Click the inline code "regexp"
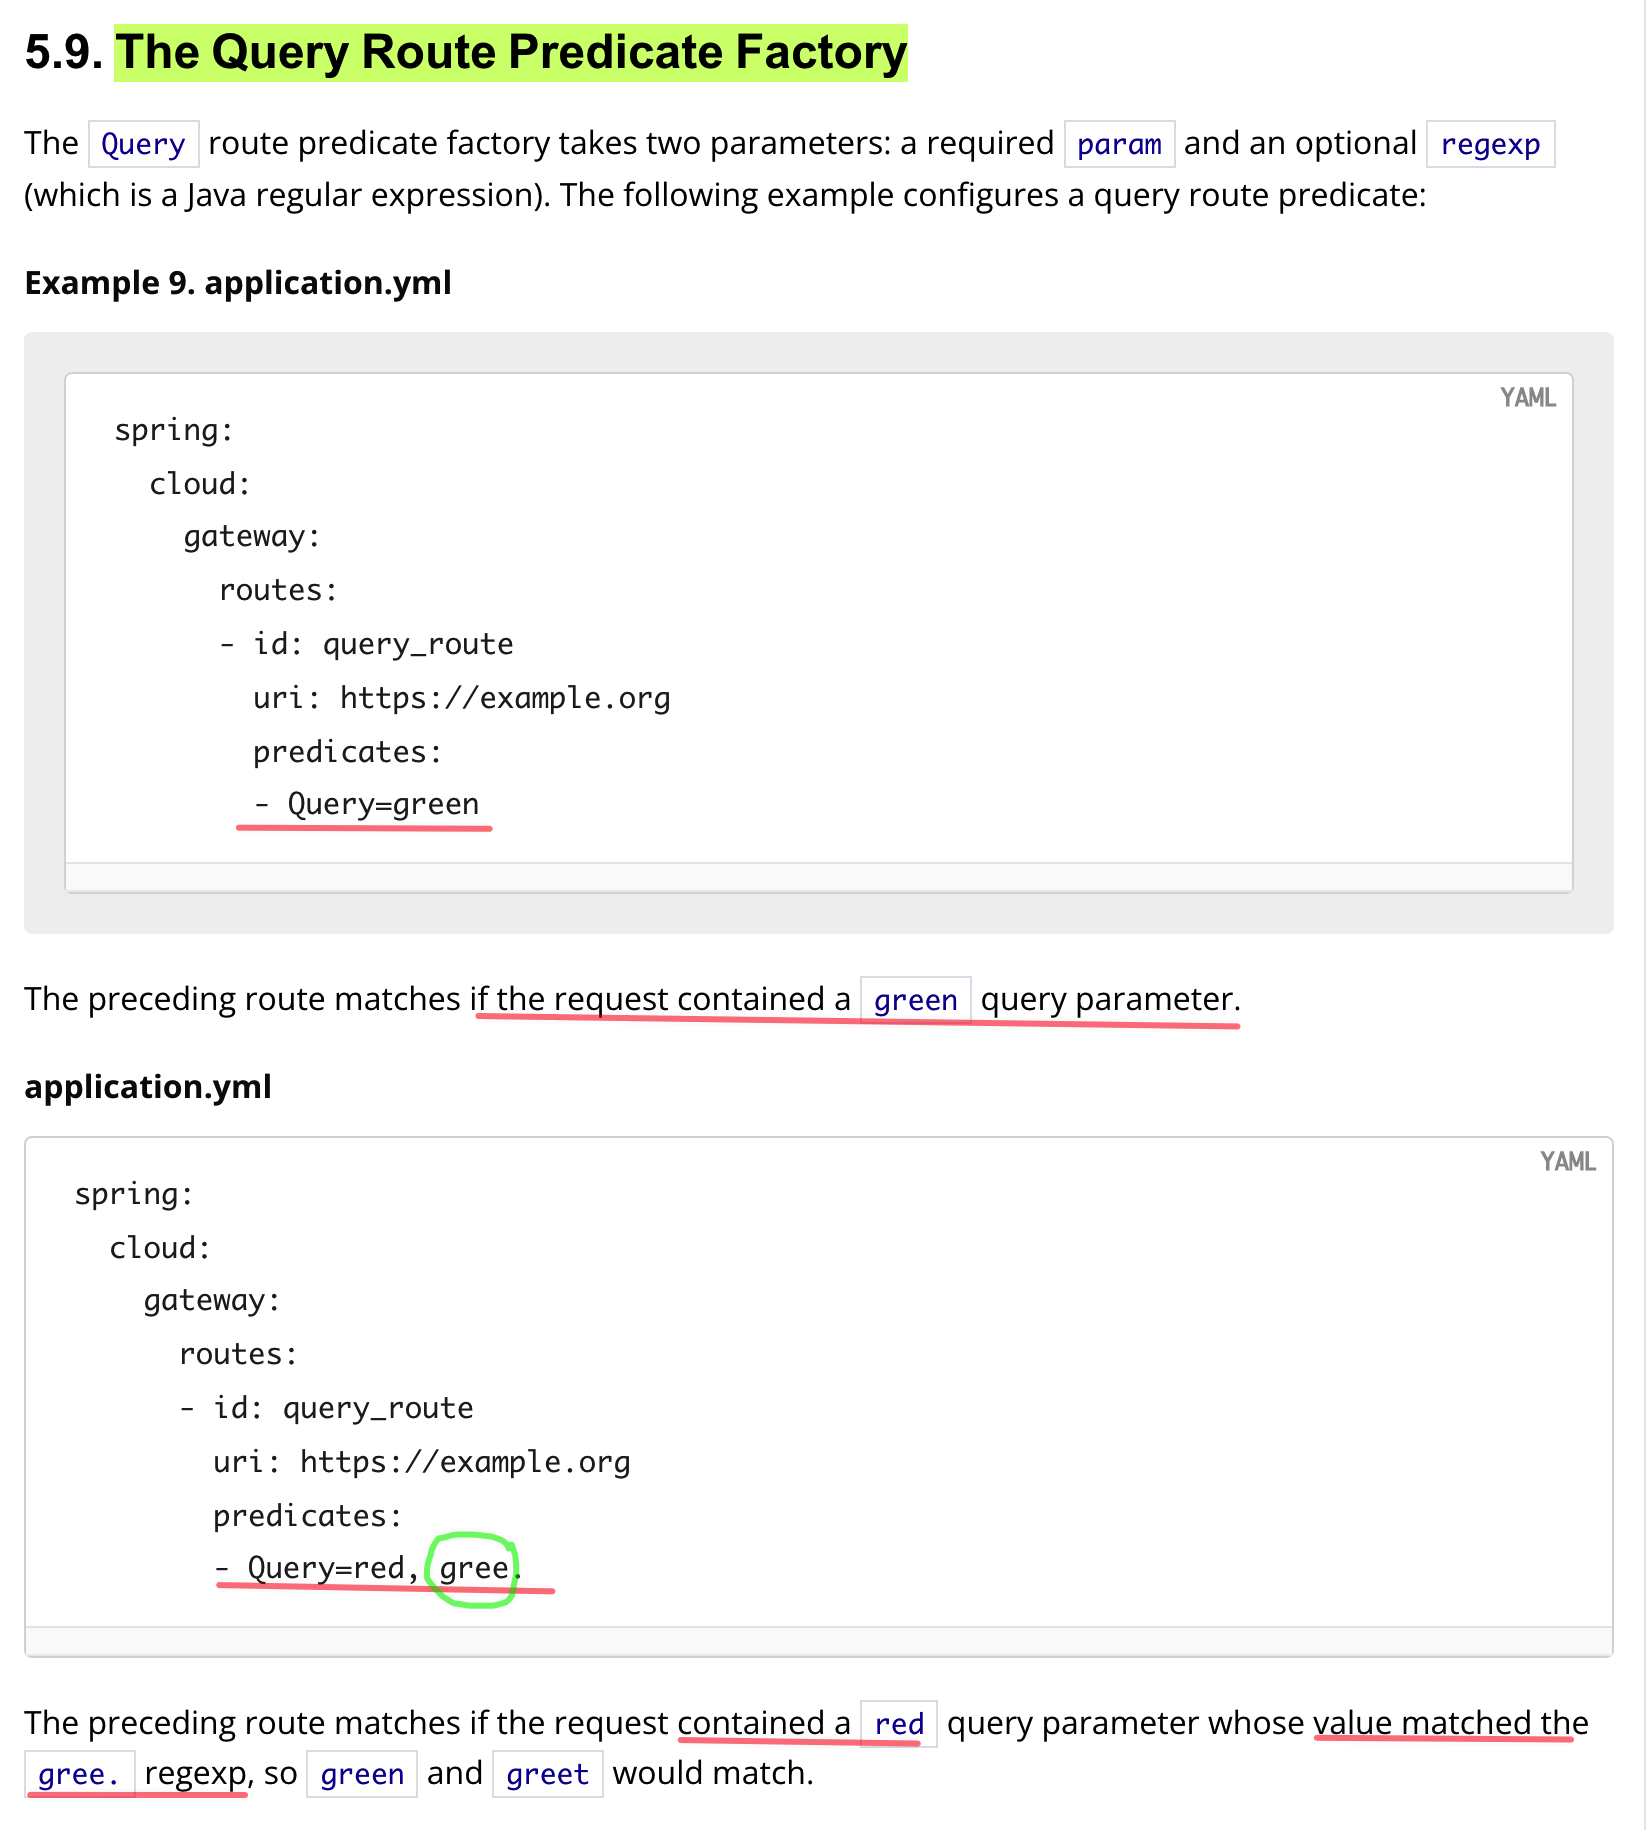 click(1490, 144)
